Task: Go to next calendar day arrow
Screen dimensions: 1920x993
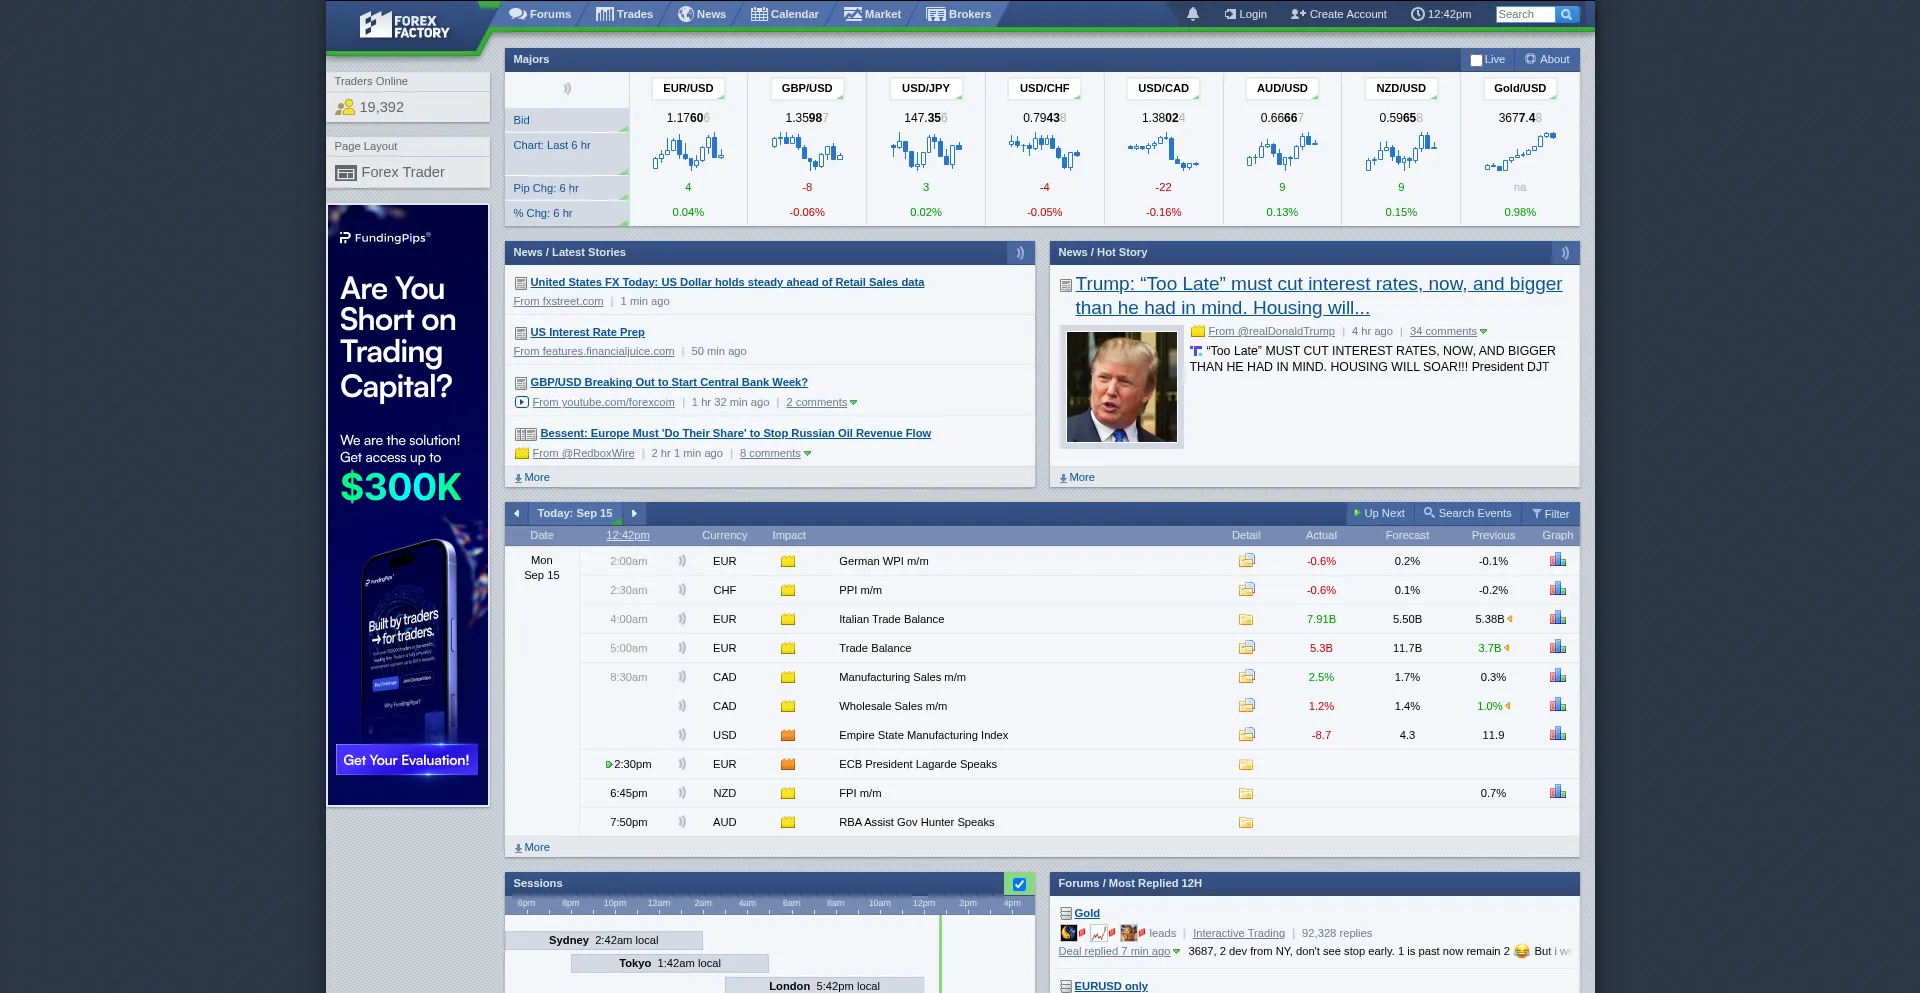Action: coord(634,514)
